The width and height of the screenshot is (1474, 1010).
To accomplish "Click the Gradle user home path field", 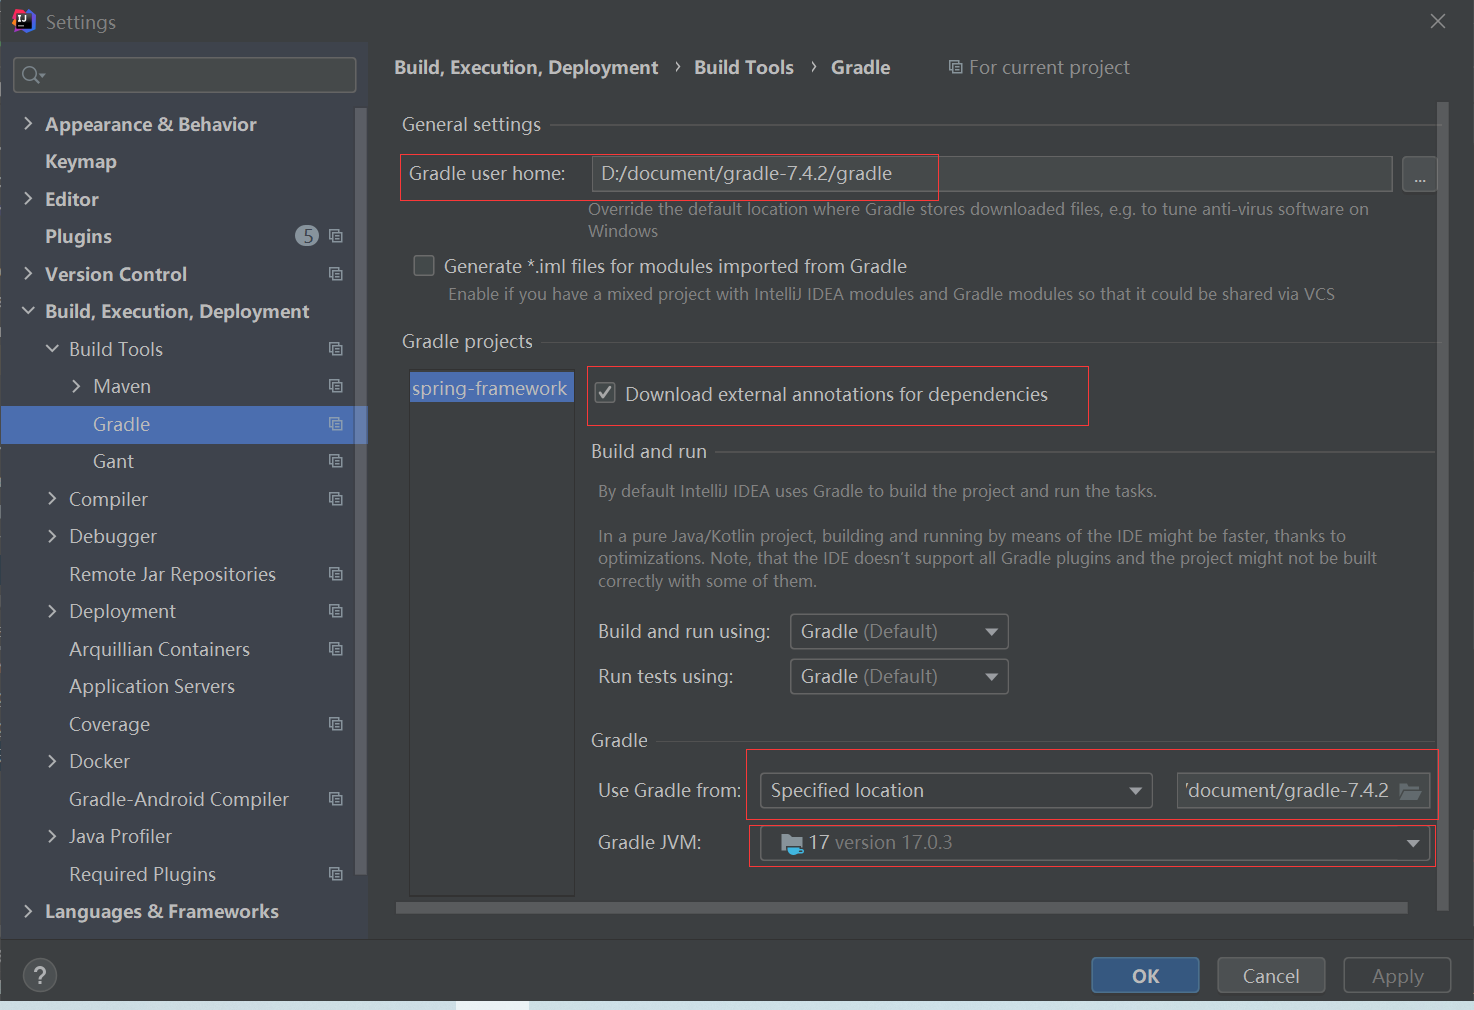I will click(990, 174).
